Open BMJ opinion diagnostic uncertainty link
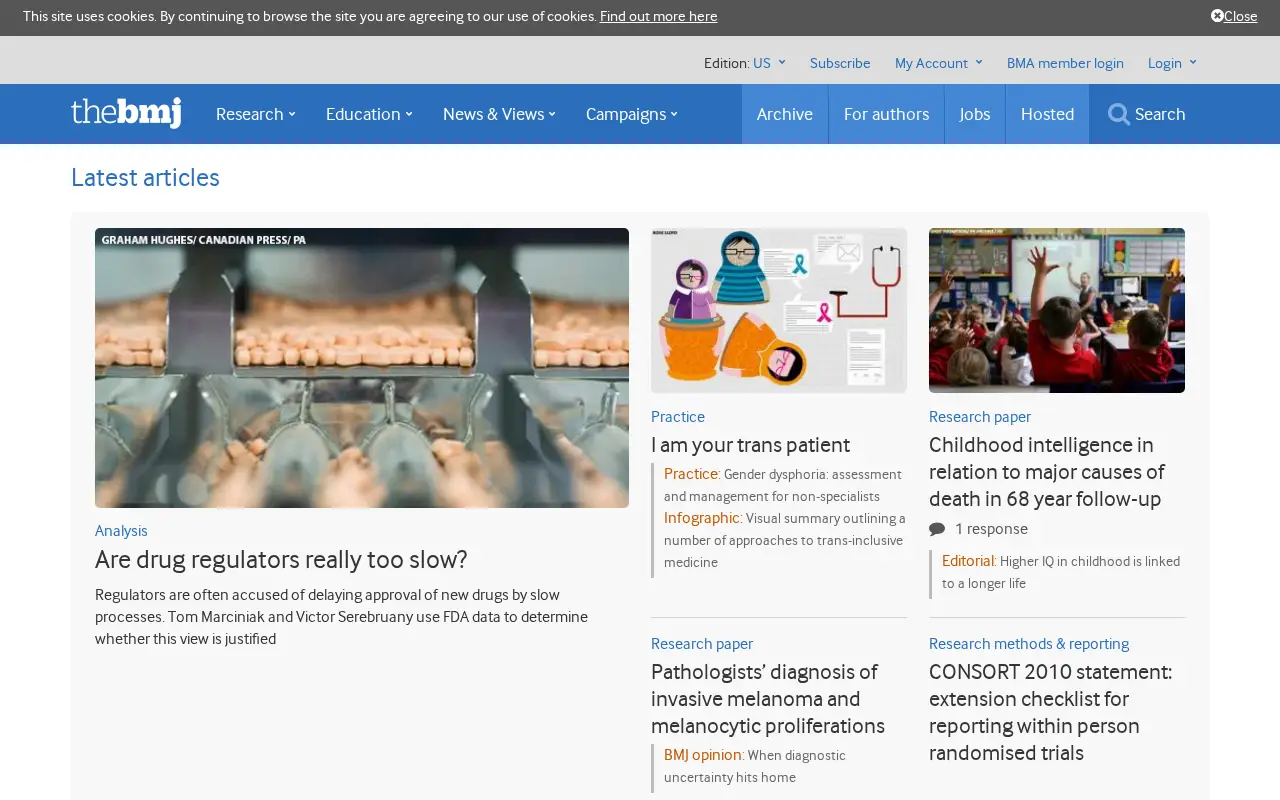Viewport: 1280px width, 800px height. pyautogui.click(x=755, y=766)
